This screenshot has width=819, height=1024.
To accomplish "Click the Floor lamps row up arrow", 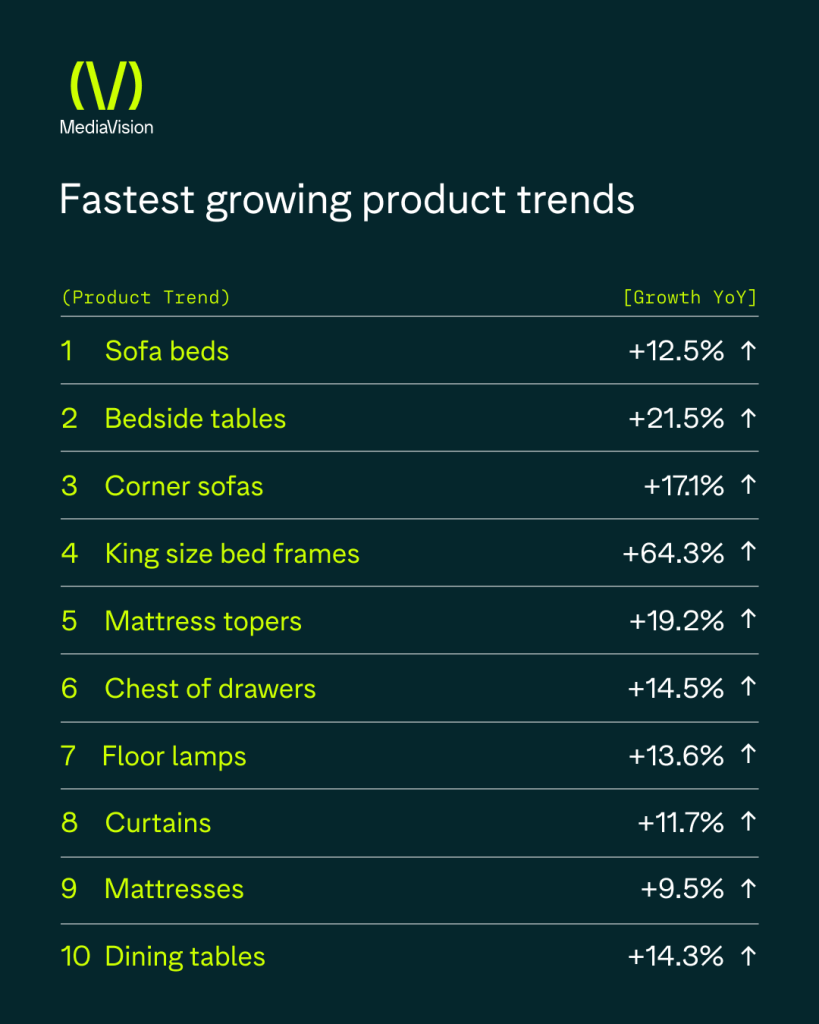I will click(747, 756).
